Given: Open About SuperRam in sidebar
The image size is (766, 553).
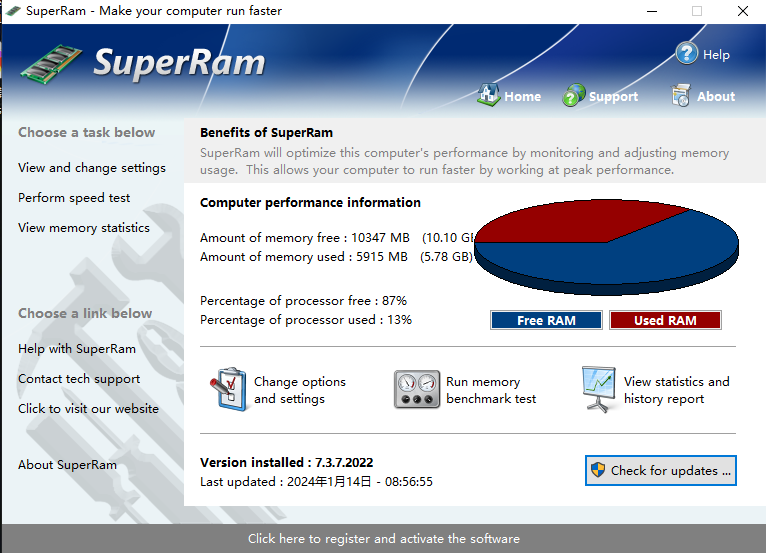Looking at the screenshot, I should (x=67, y=465).
